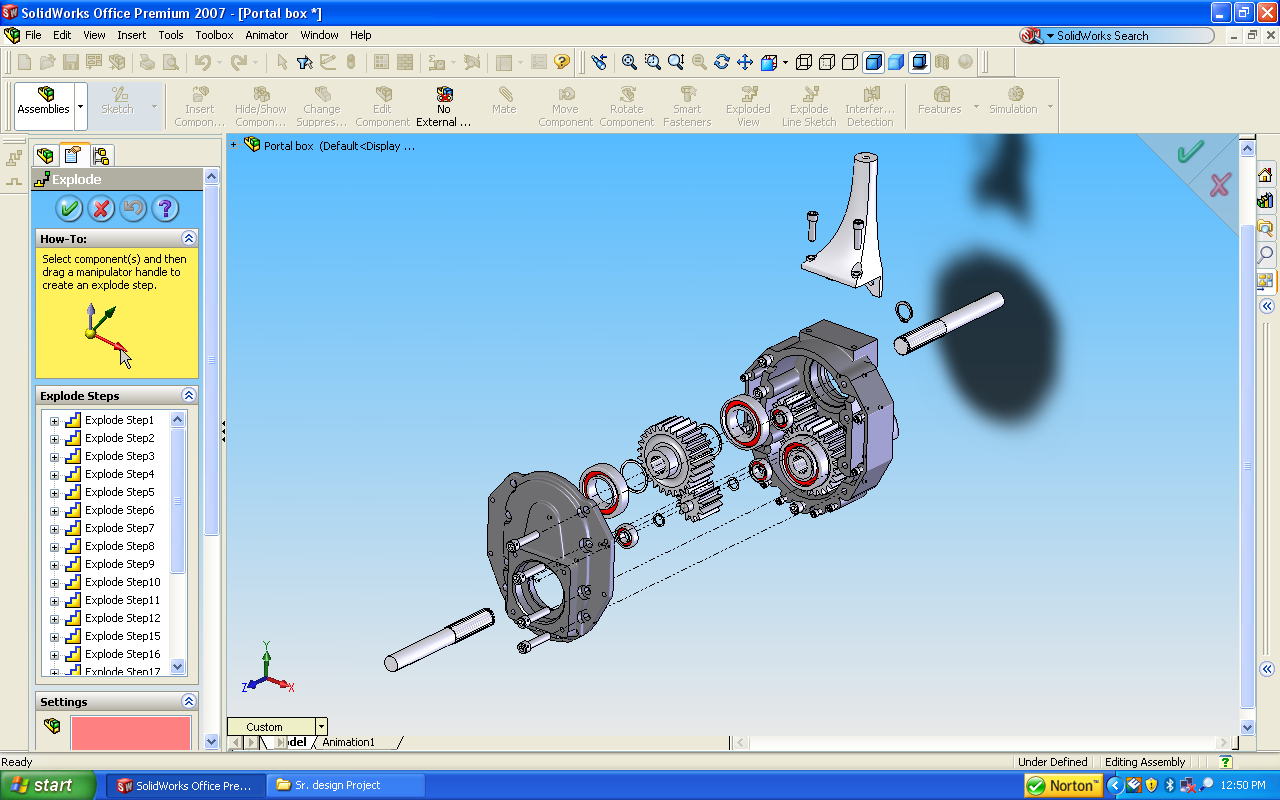Click the green checkmark in confirmation corner
1280x800 pixels.
tap(1189, 152)
